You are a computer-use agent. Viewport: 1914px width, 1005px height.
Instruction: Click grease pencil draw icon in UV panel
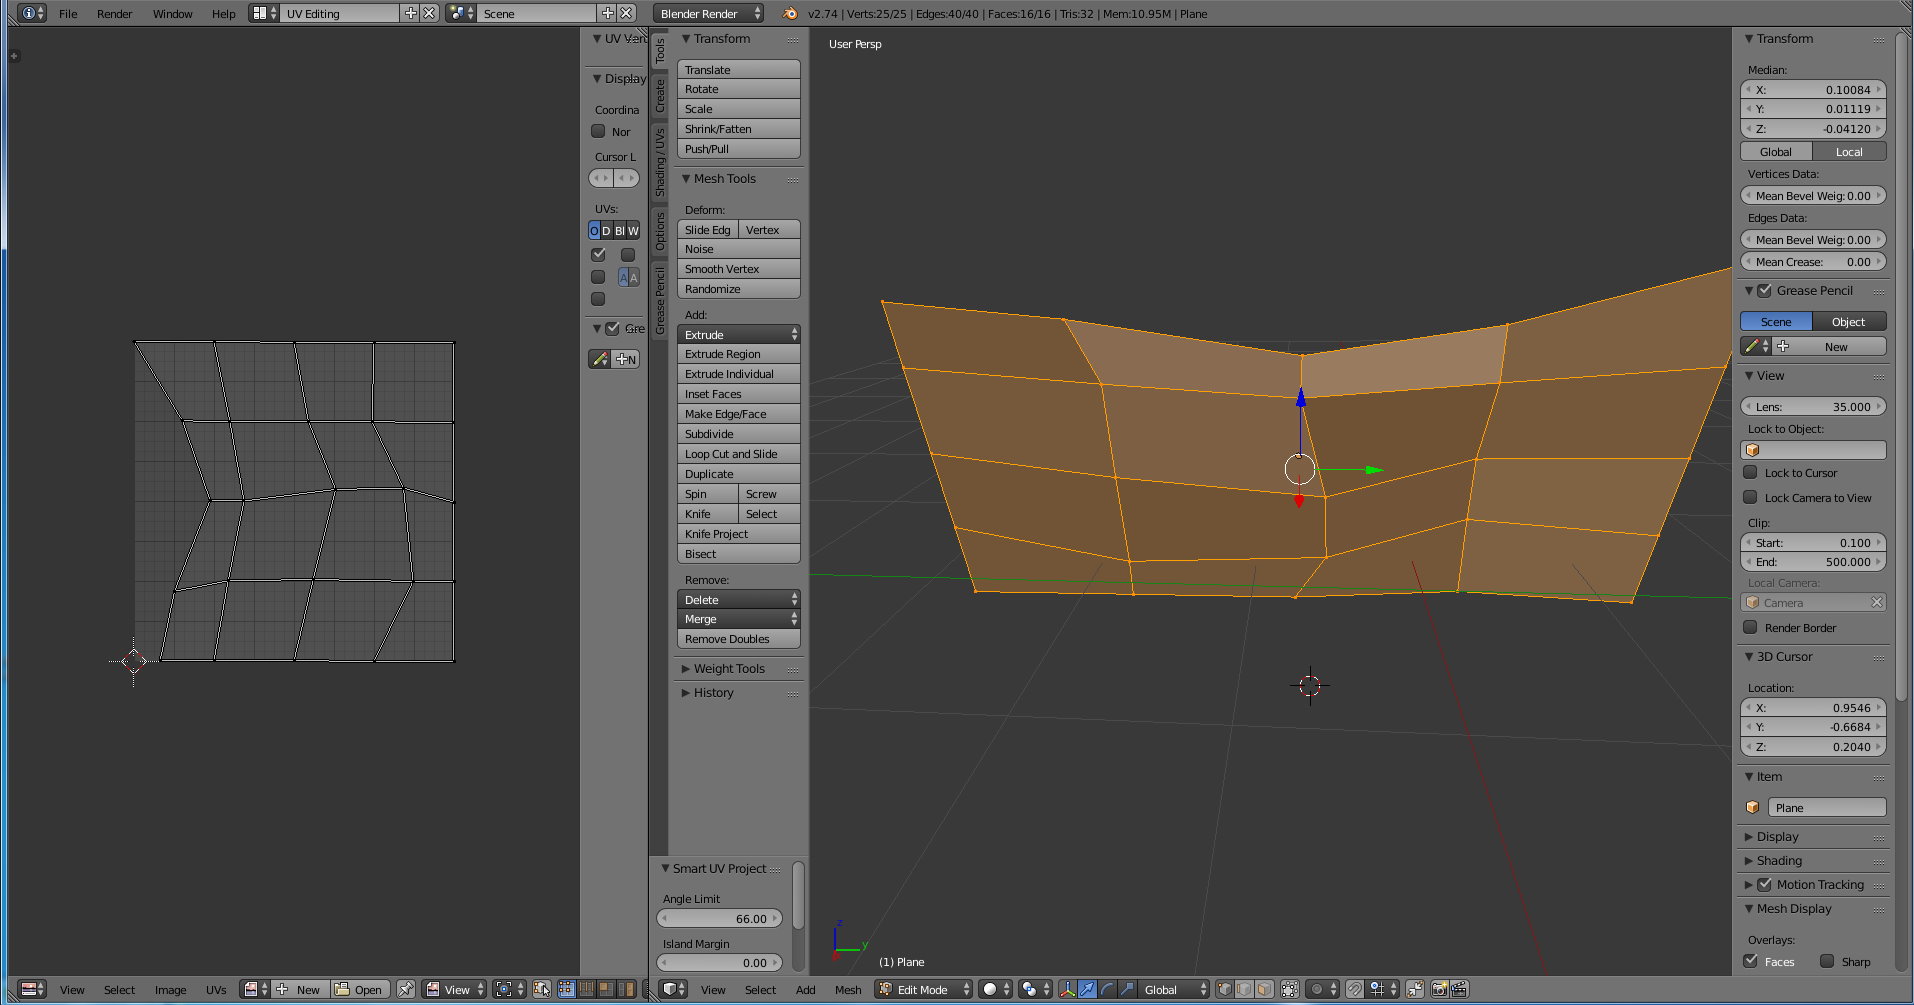(600, 359)
